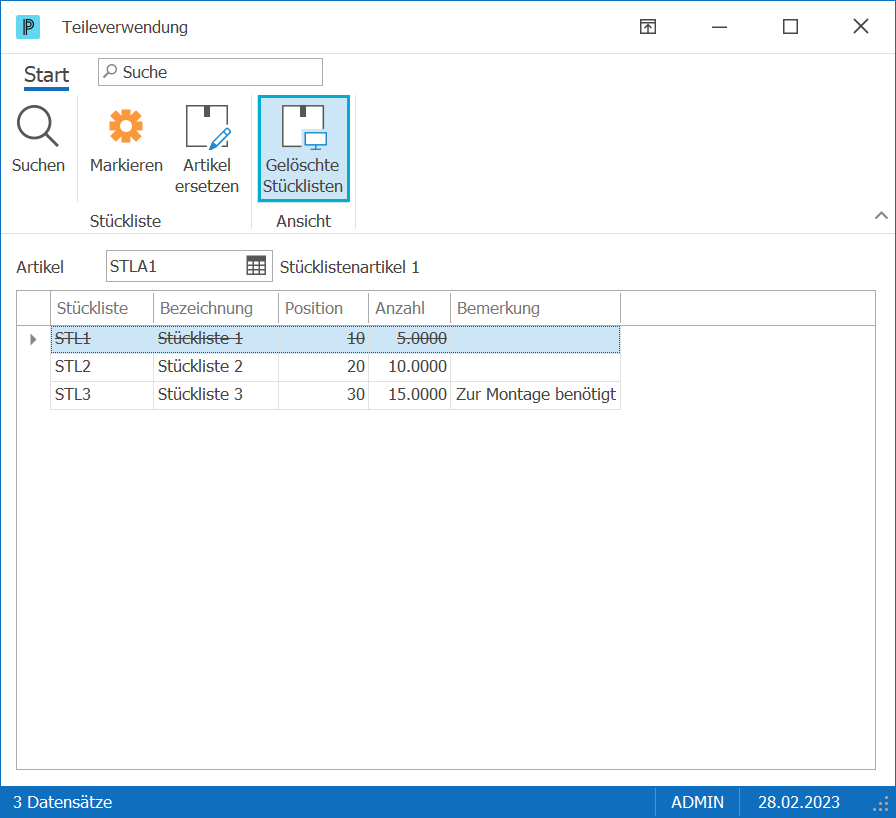Click the application logo icon
Screen dimensions: 896x818
[x=28, y=27]
